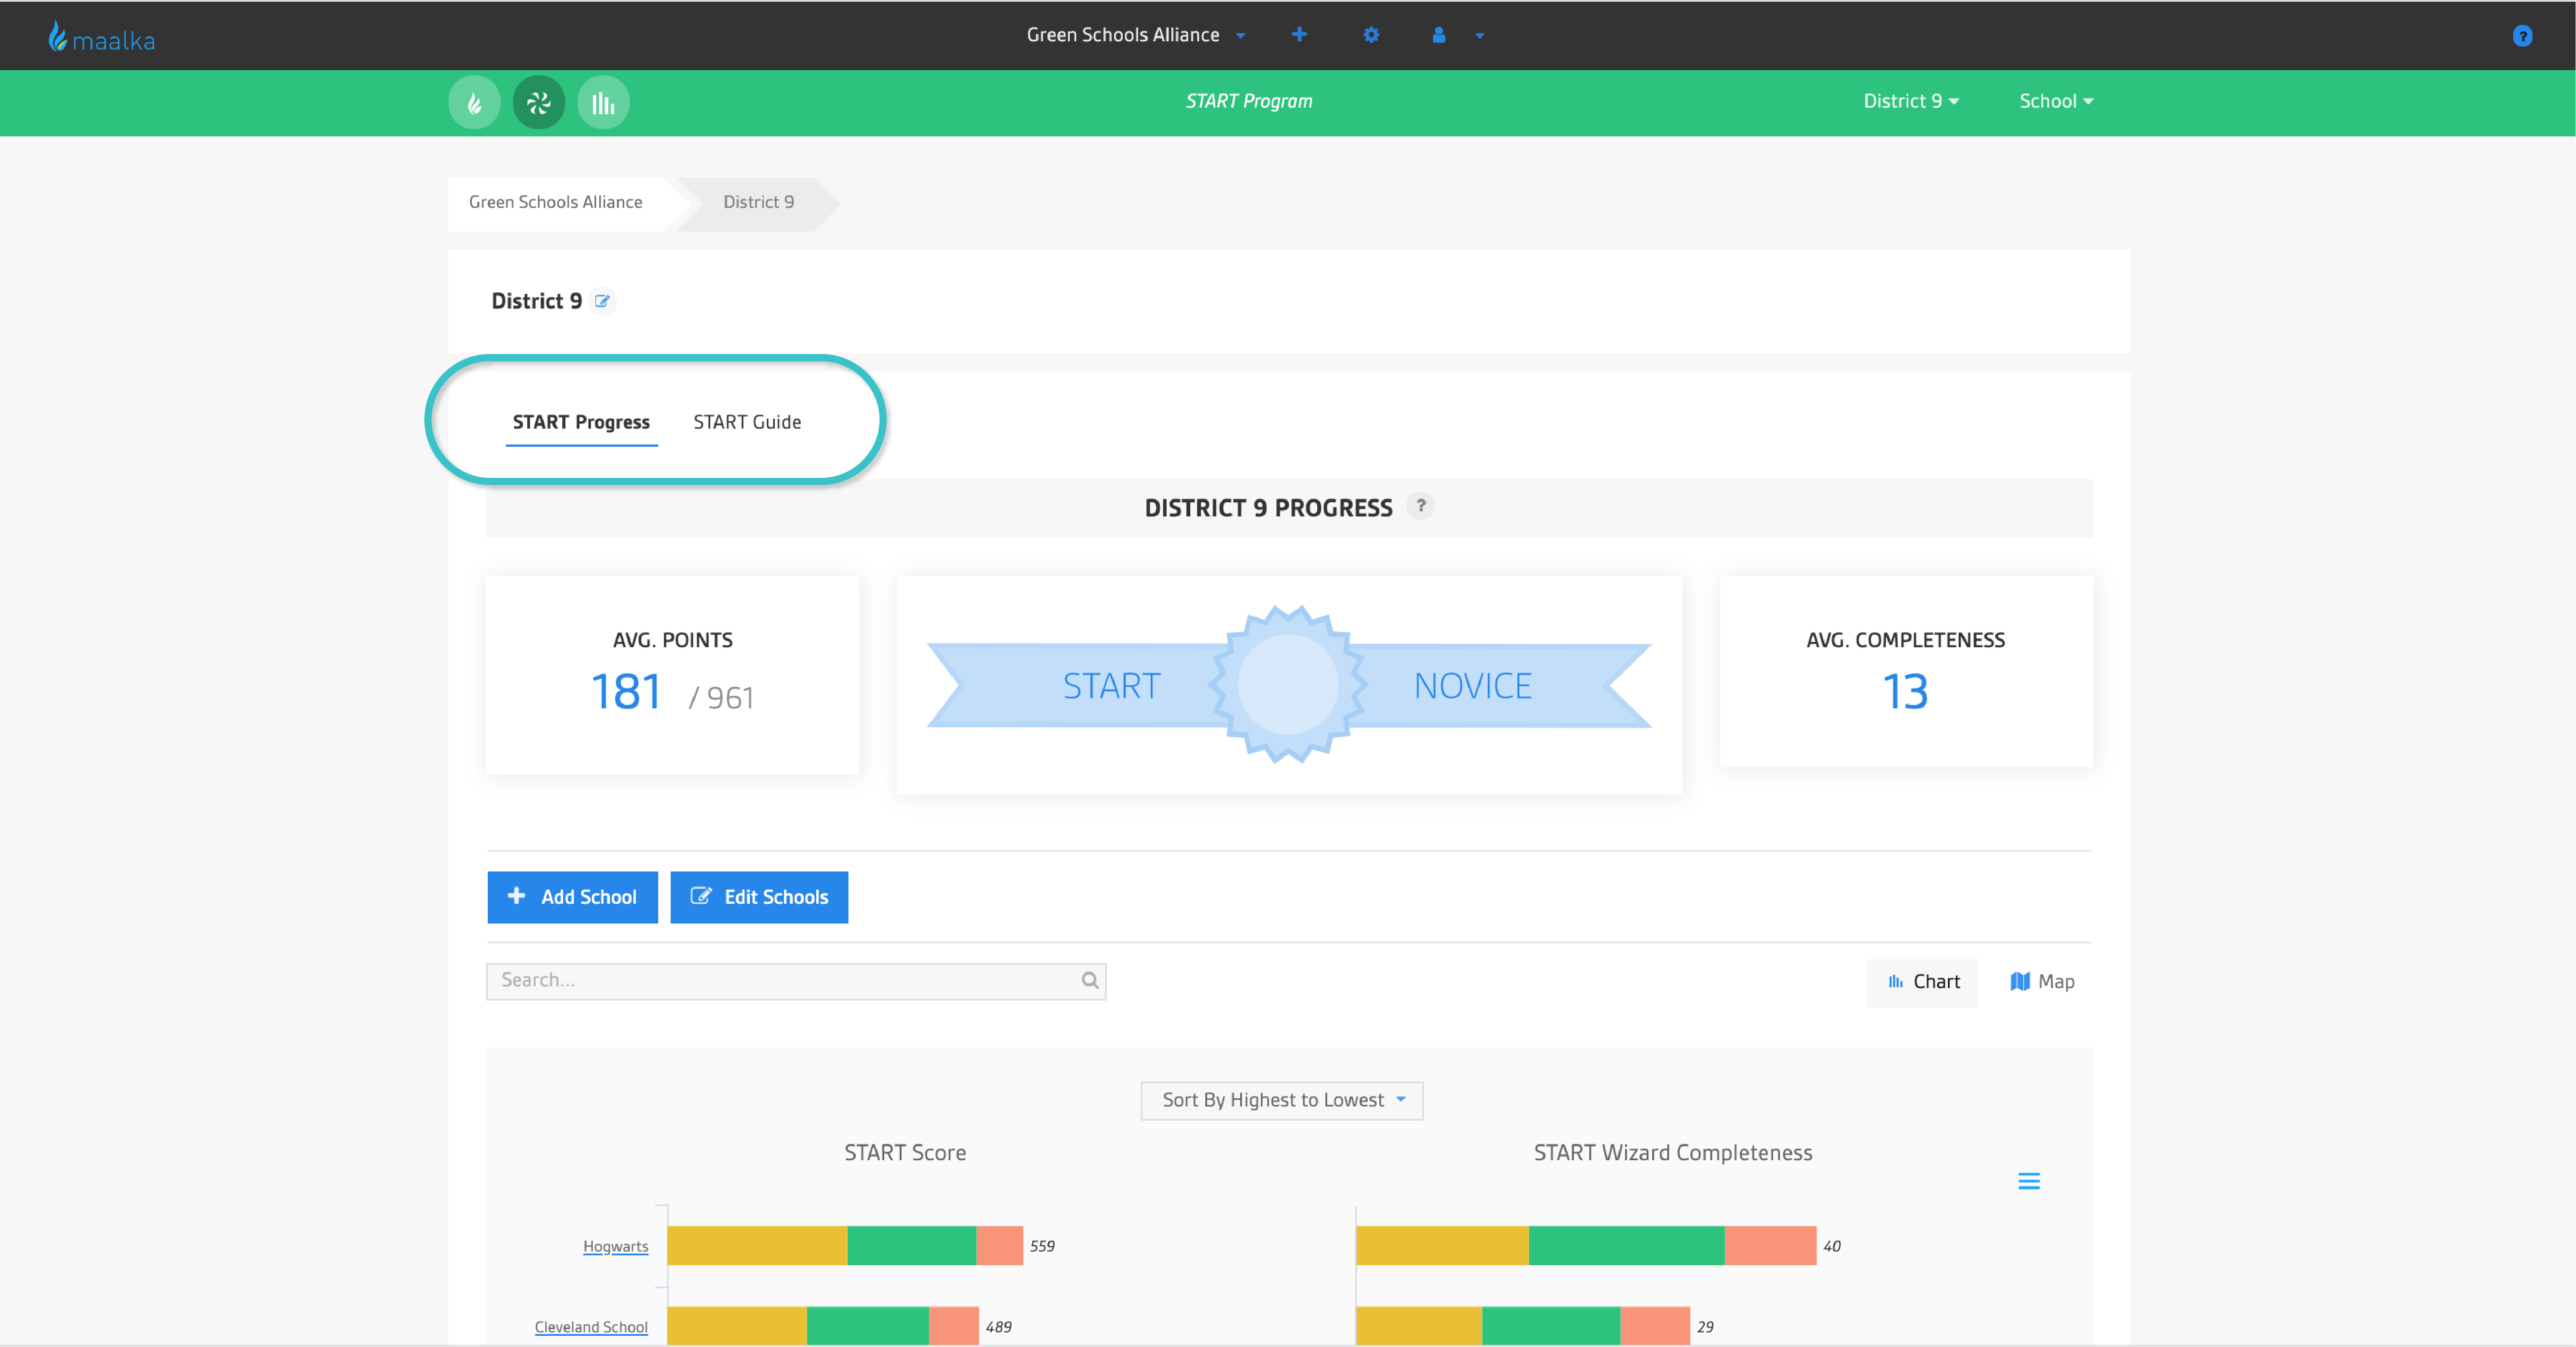
Task: Click the Edit Schools button
Action: coord(759,897)
